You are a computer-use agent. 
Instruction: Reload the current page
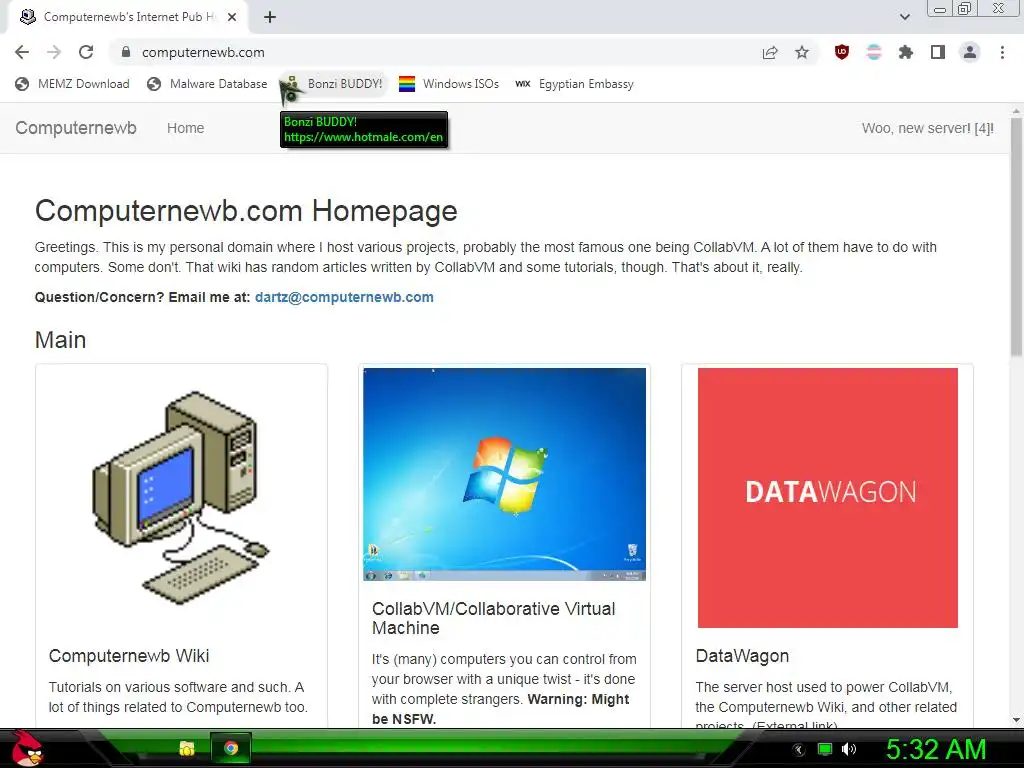(86, 52)
